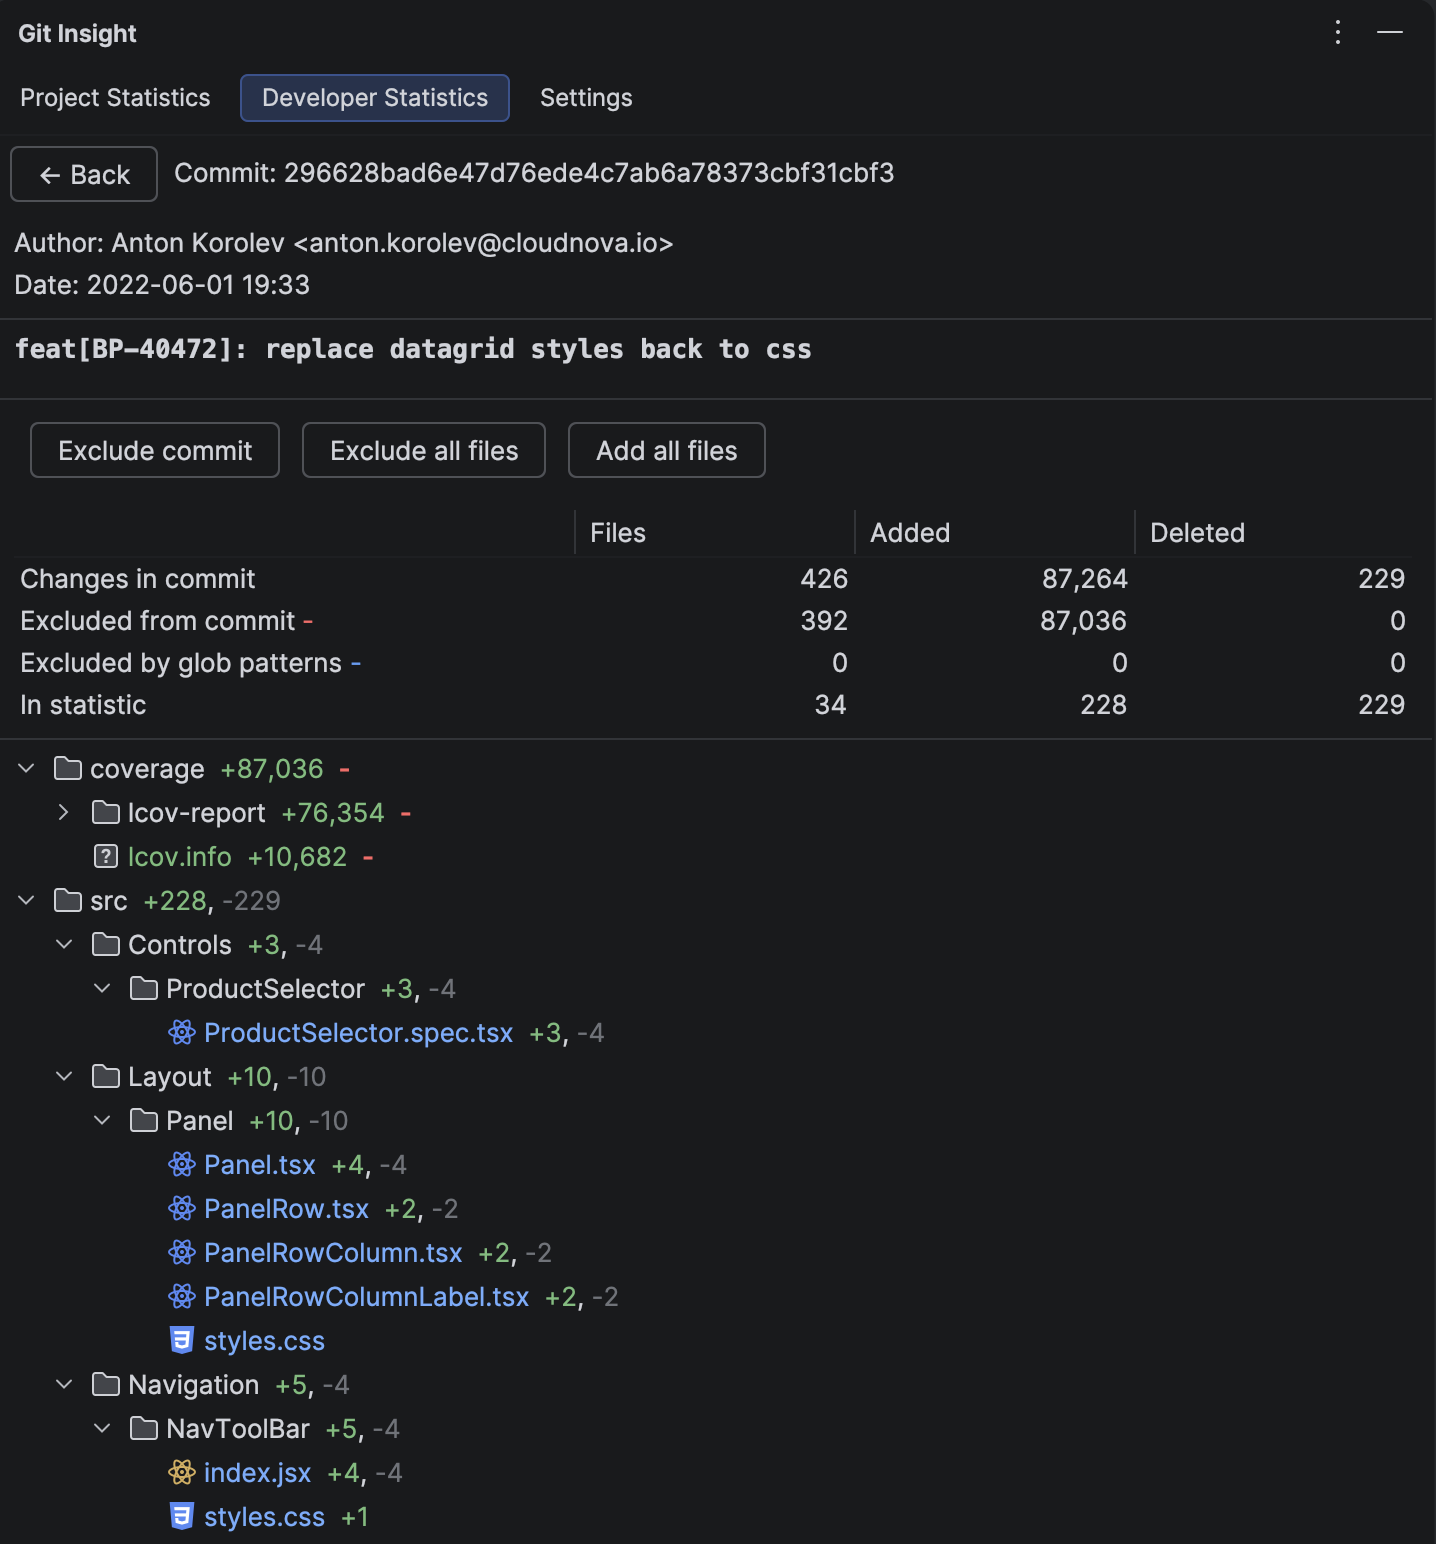Viewport: 1436px width, 1544px height.
Task: Open the Settings tab
Action: 585,97
